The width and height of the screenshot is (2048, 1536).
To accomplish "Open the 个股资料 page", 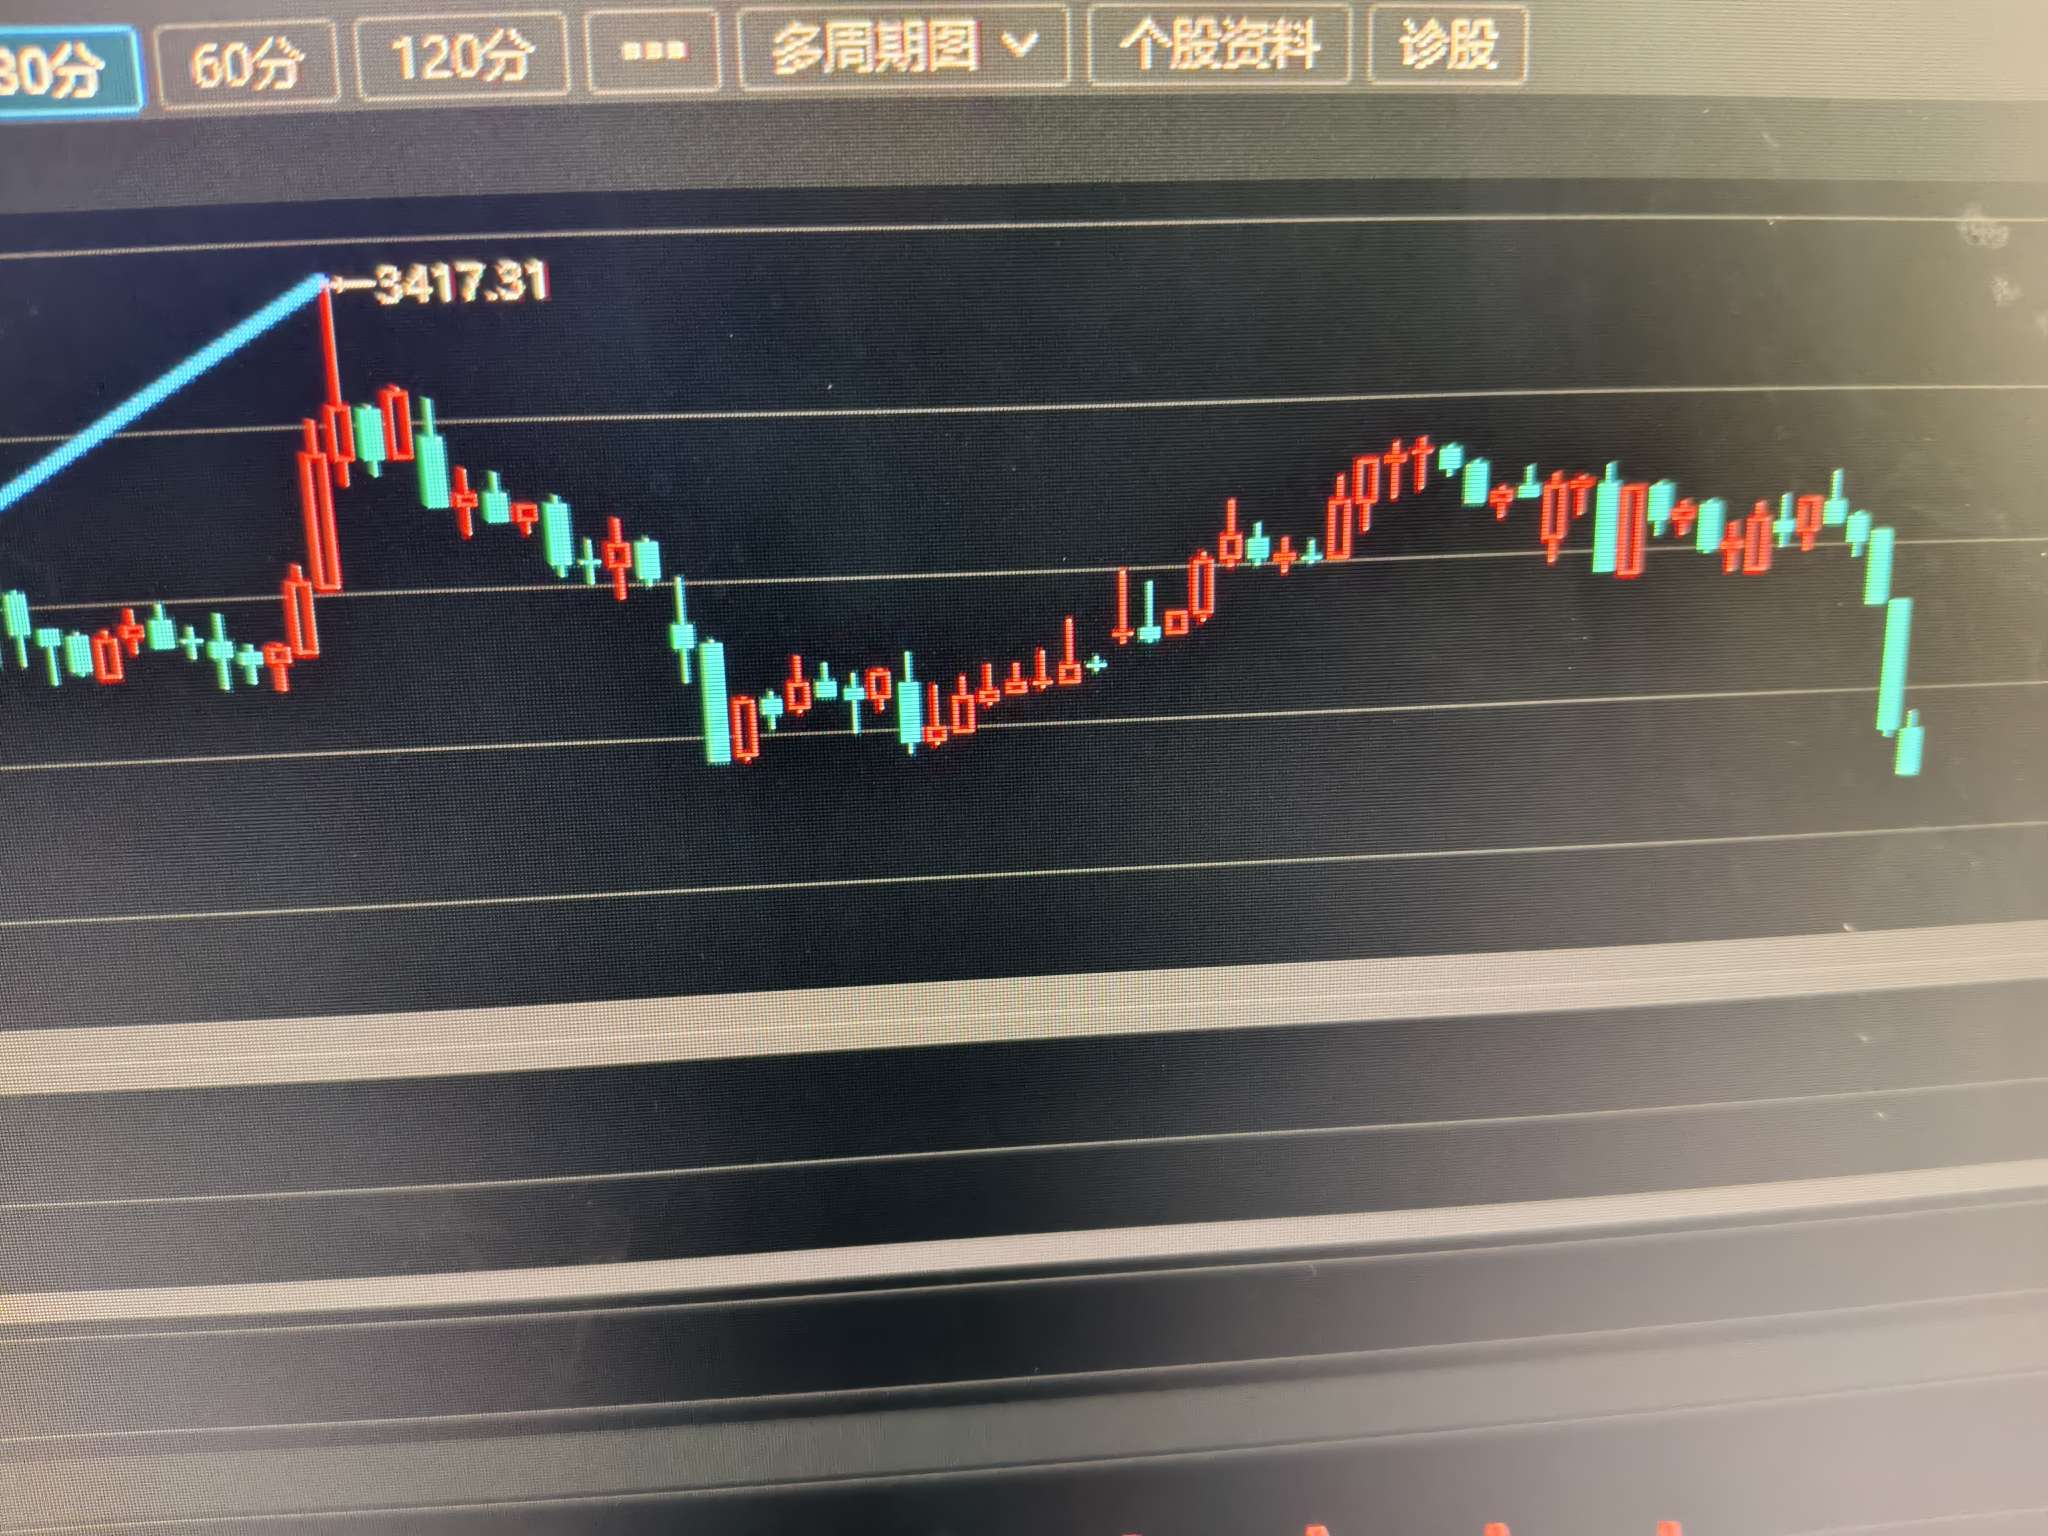I will click(x=1219, y=44).
